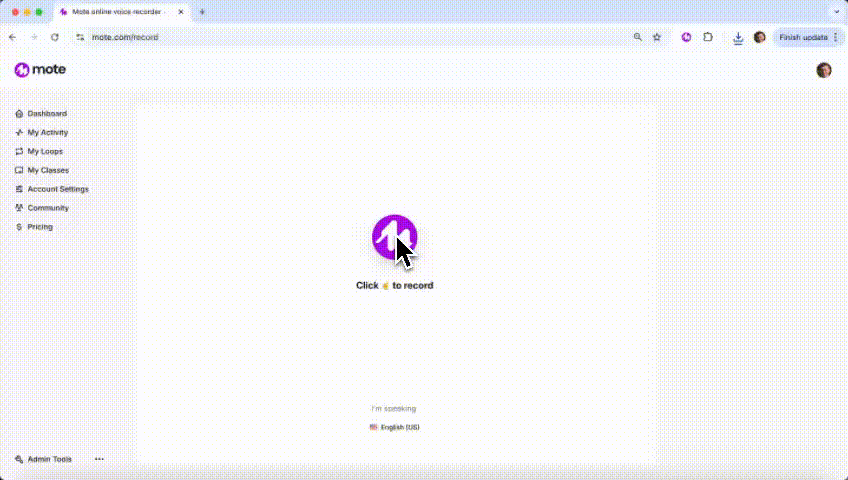Click the Pricing dollar icon

(19, 227)
